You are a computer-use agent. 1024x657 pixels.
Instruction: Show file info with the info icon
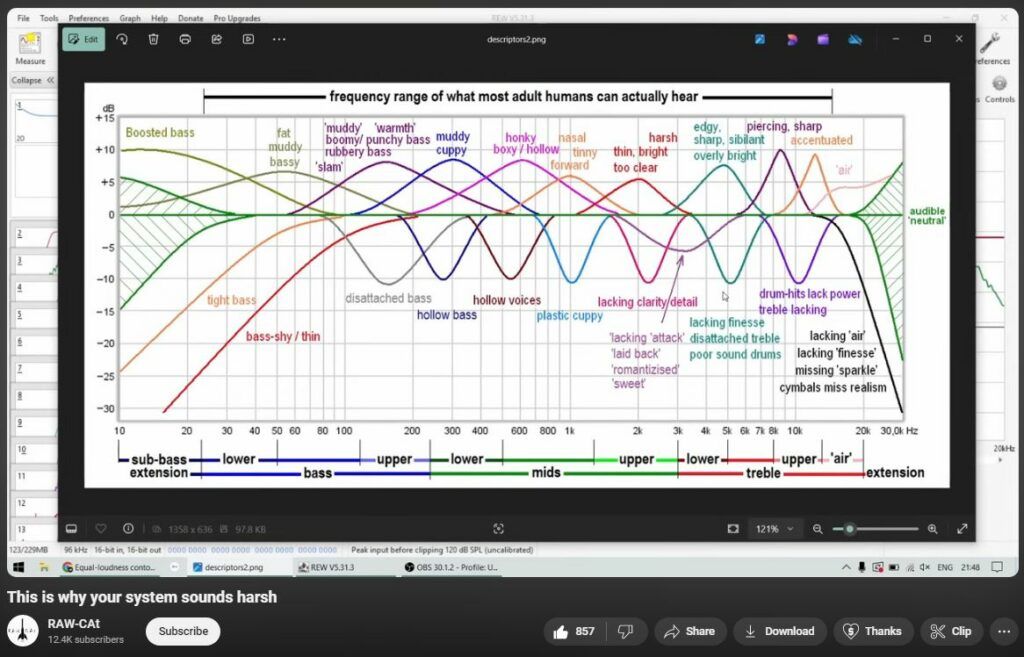(128, 528)
